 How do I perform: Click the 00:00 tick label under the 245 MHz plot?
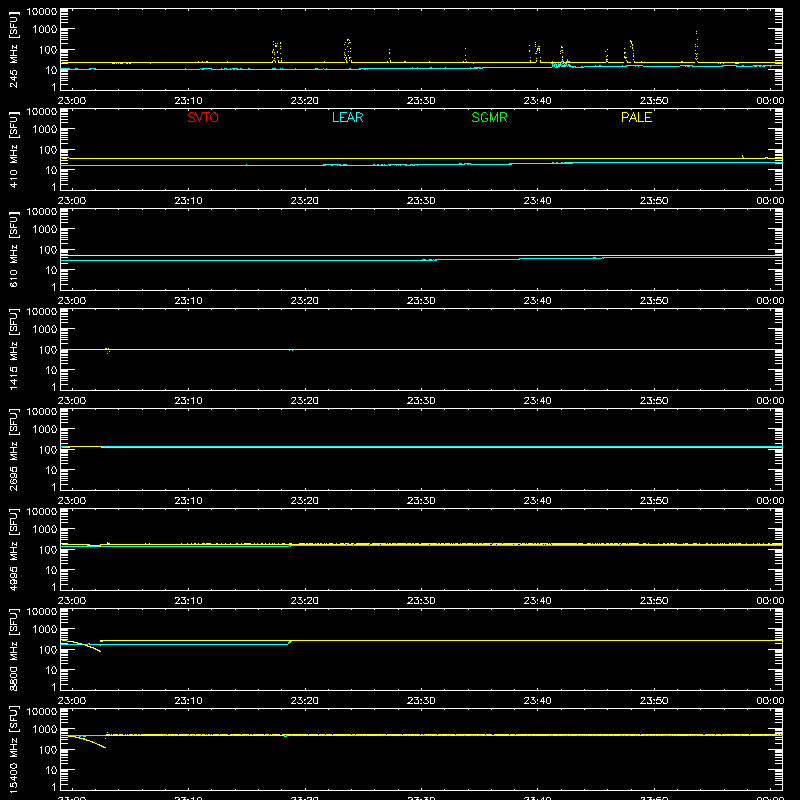pos(770,101)
